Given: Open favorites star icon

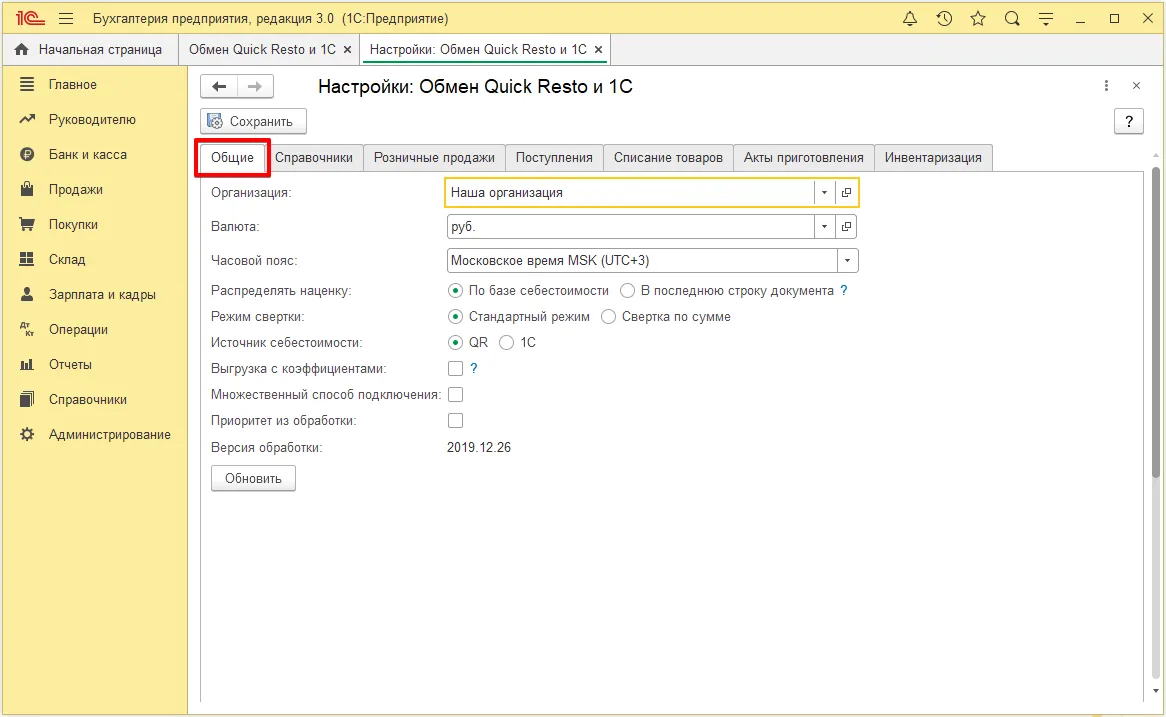Looking at the screenshot, I should pyautogui.click(x=978, y=19).
